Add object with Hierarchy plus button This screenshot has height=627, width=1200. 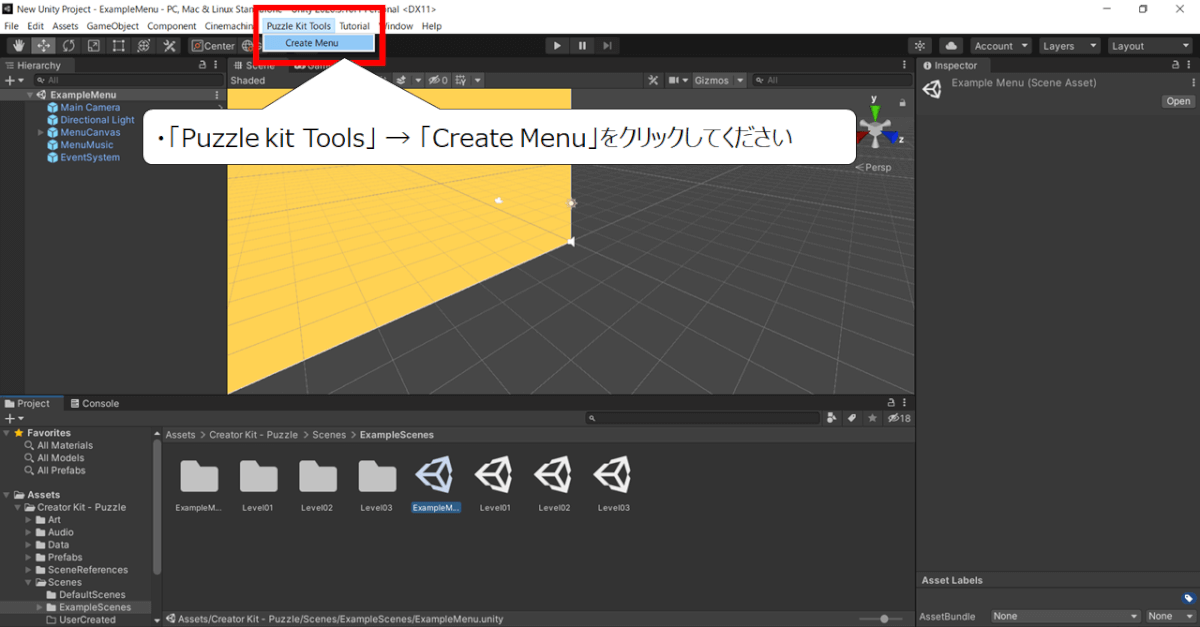(13, 80)
